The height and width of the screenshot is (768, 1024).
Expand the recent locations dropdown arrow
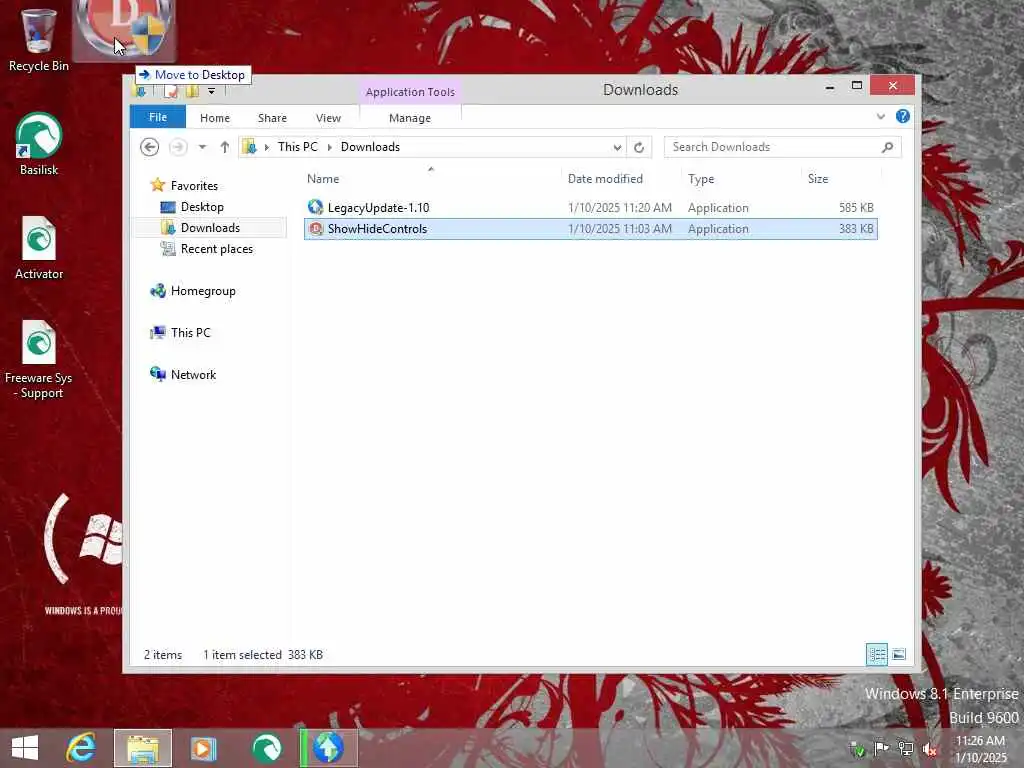(202, 147)
